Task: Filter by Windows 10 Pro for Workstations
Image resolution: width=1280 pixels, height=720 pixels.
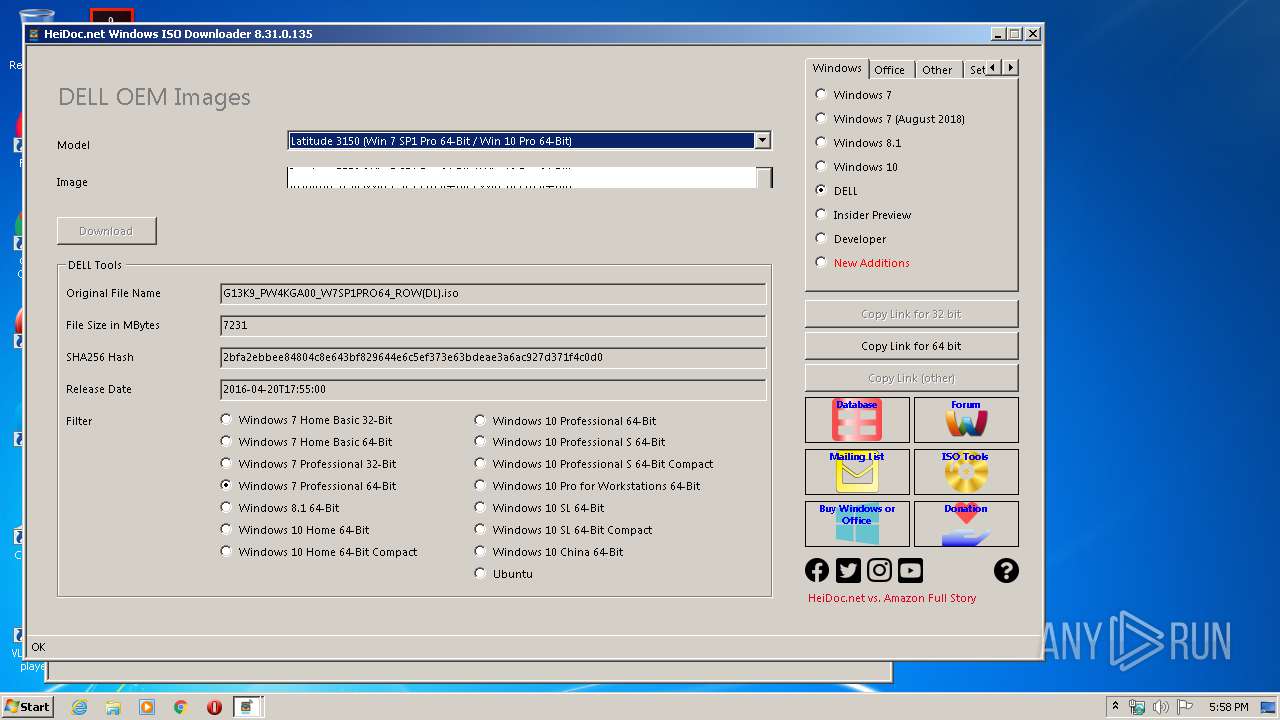Action: tap(480, 485)
